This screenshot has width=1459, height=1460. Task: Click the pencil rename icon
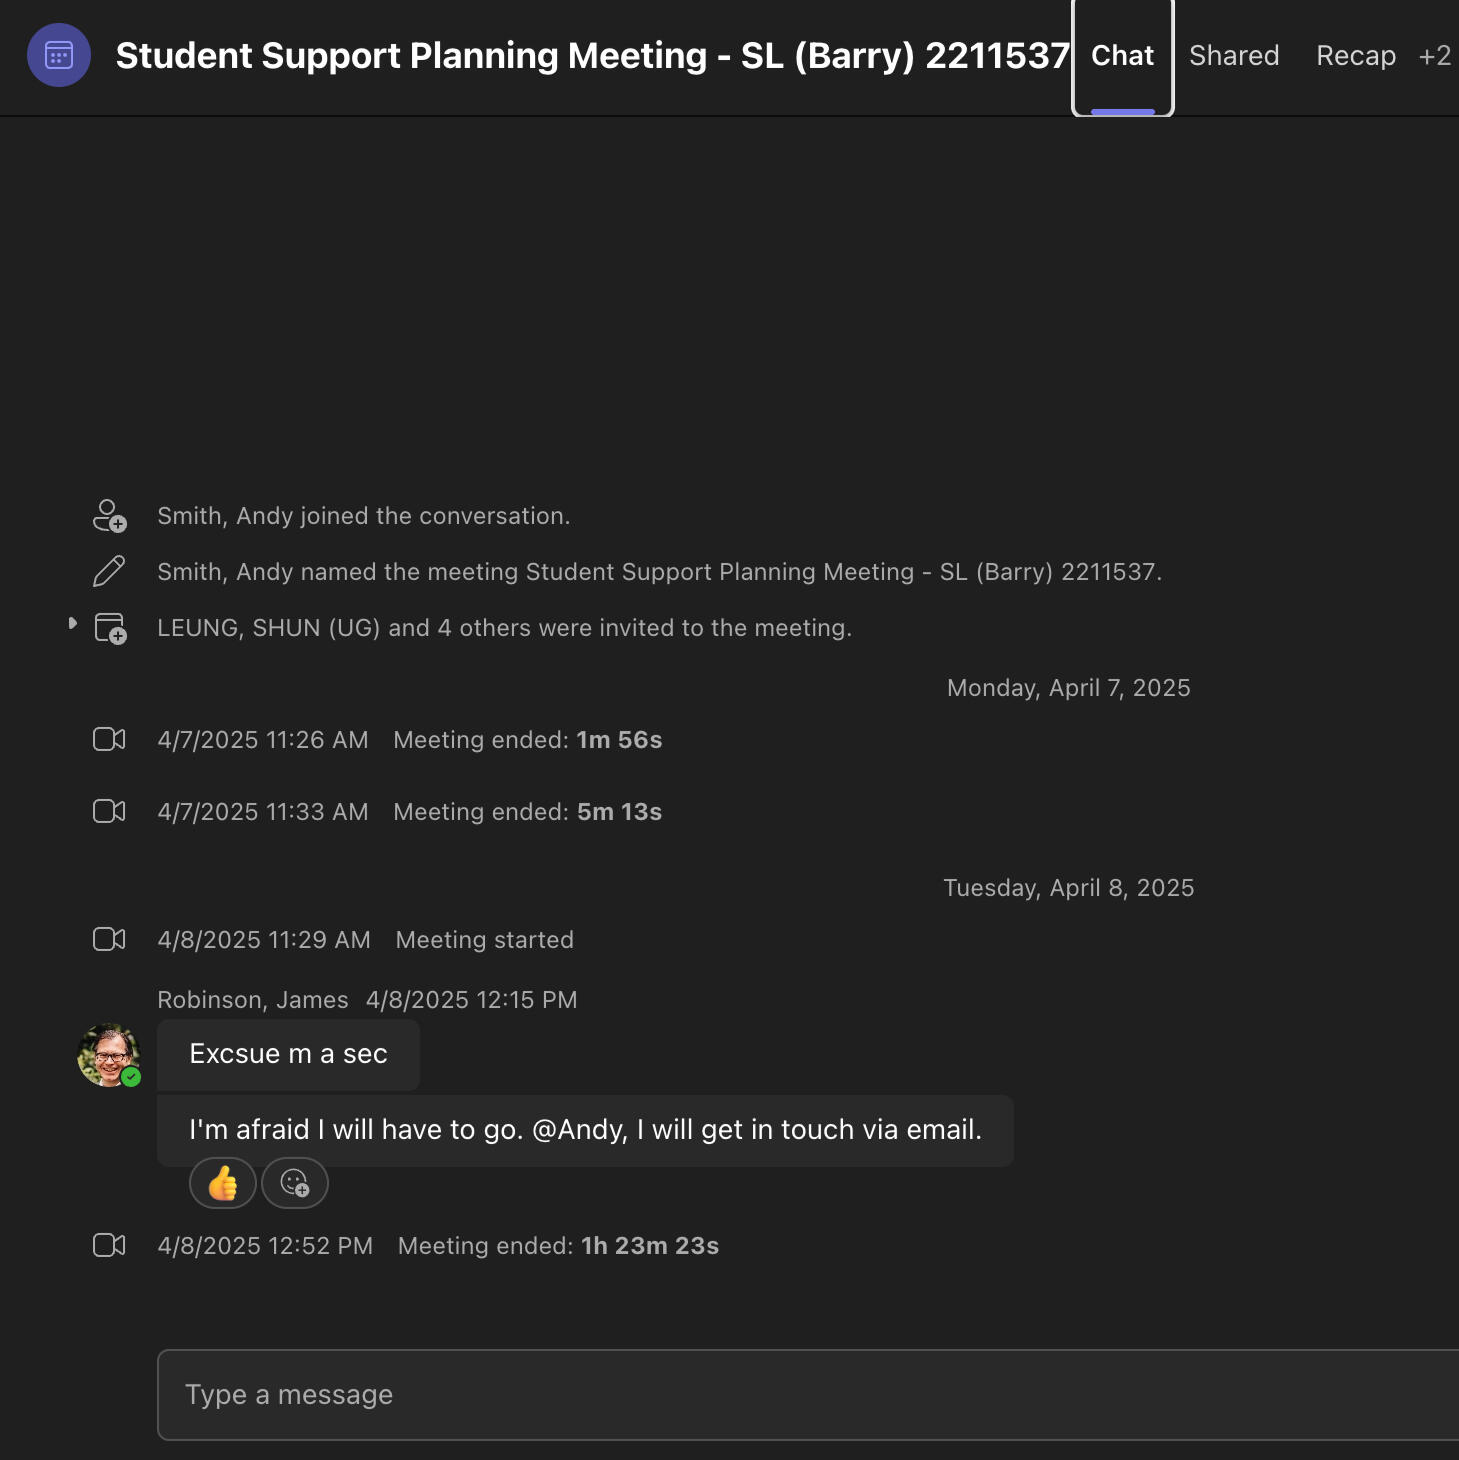(x=109, y=572)
